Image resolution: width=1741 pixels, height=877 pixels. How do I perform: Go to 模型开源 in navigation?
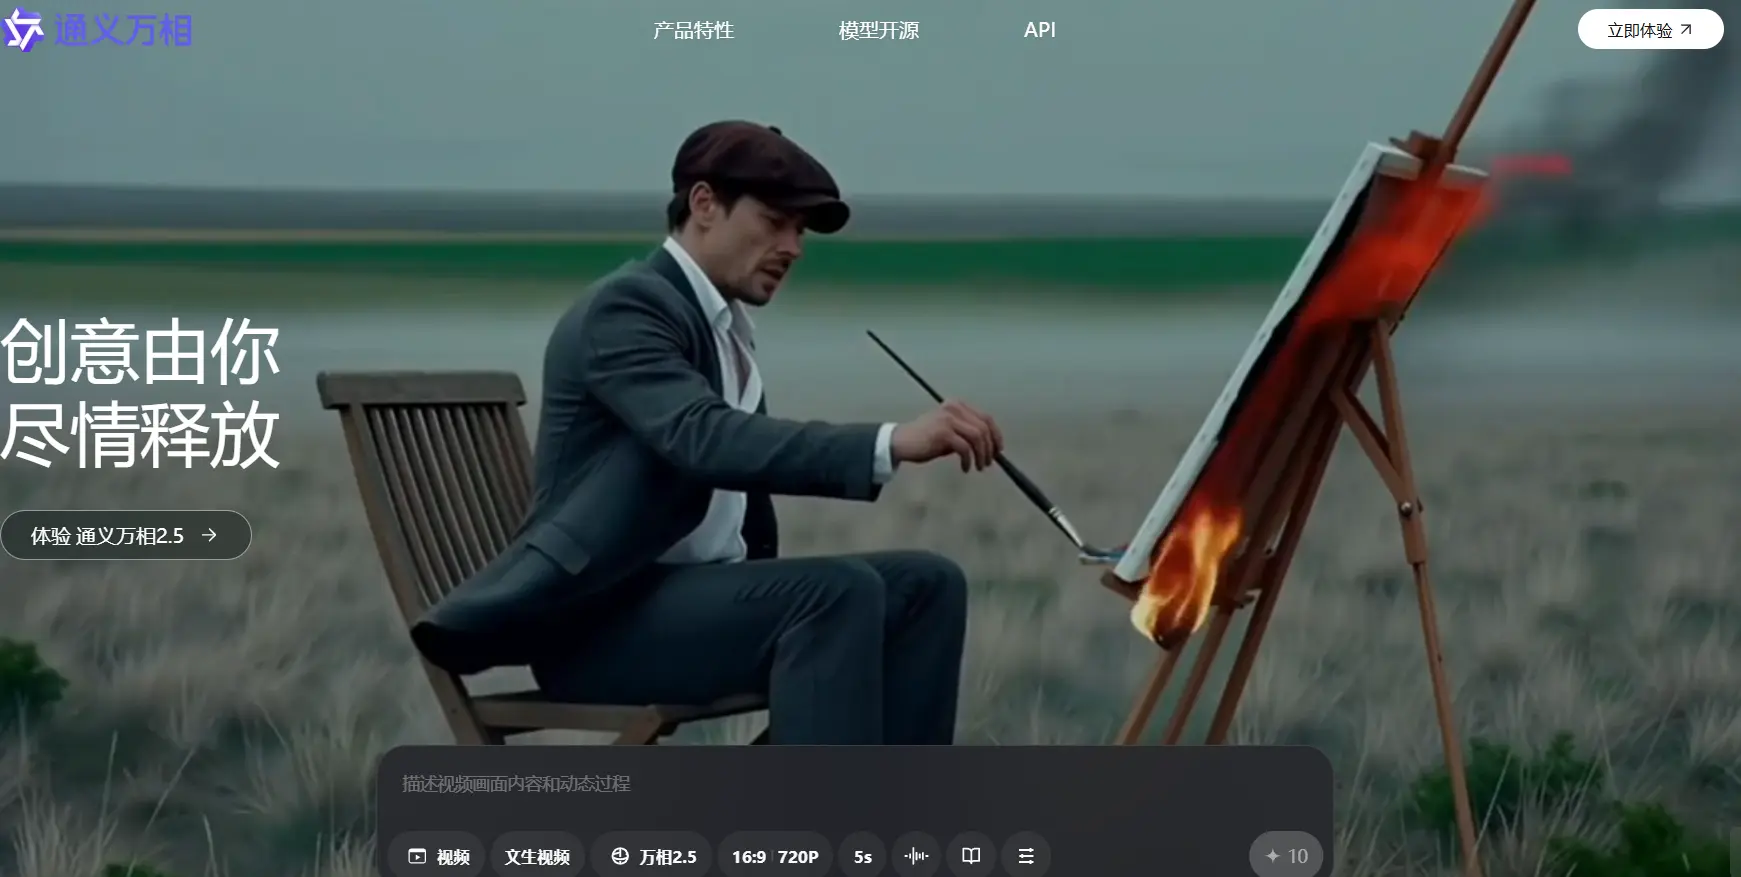878,30
